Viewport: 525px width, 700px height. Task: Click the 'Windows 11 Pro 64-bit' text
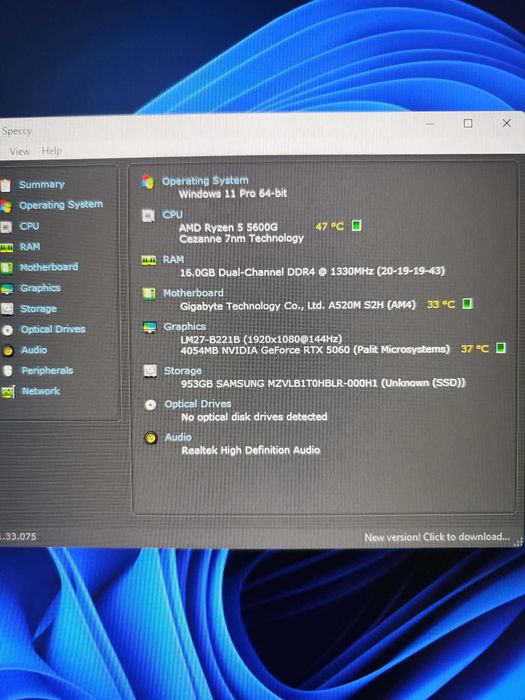(233, 193)
